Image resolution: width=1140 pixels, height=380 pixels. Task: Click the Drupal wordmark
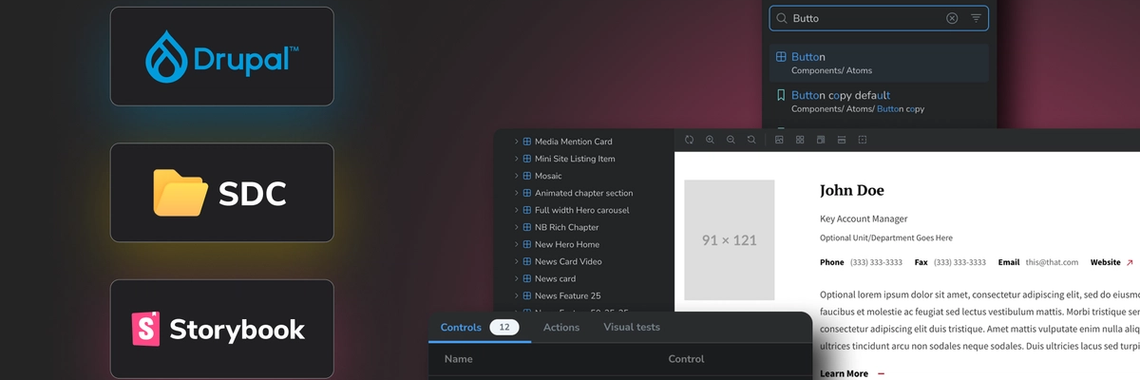(x=246, y=60)
